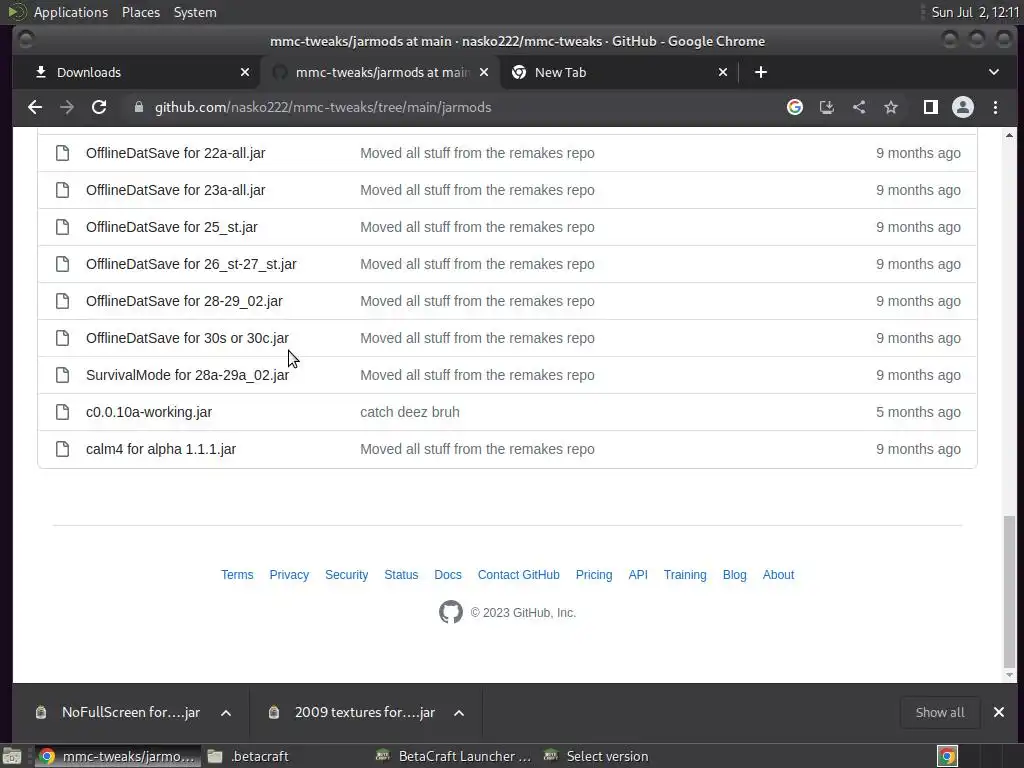Go back using the browser back arrow
This screenshot has width=1024, height=768.
[x=35, y=107]
